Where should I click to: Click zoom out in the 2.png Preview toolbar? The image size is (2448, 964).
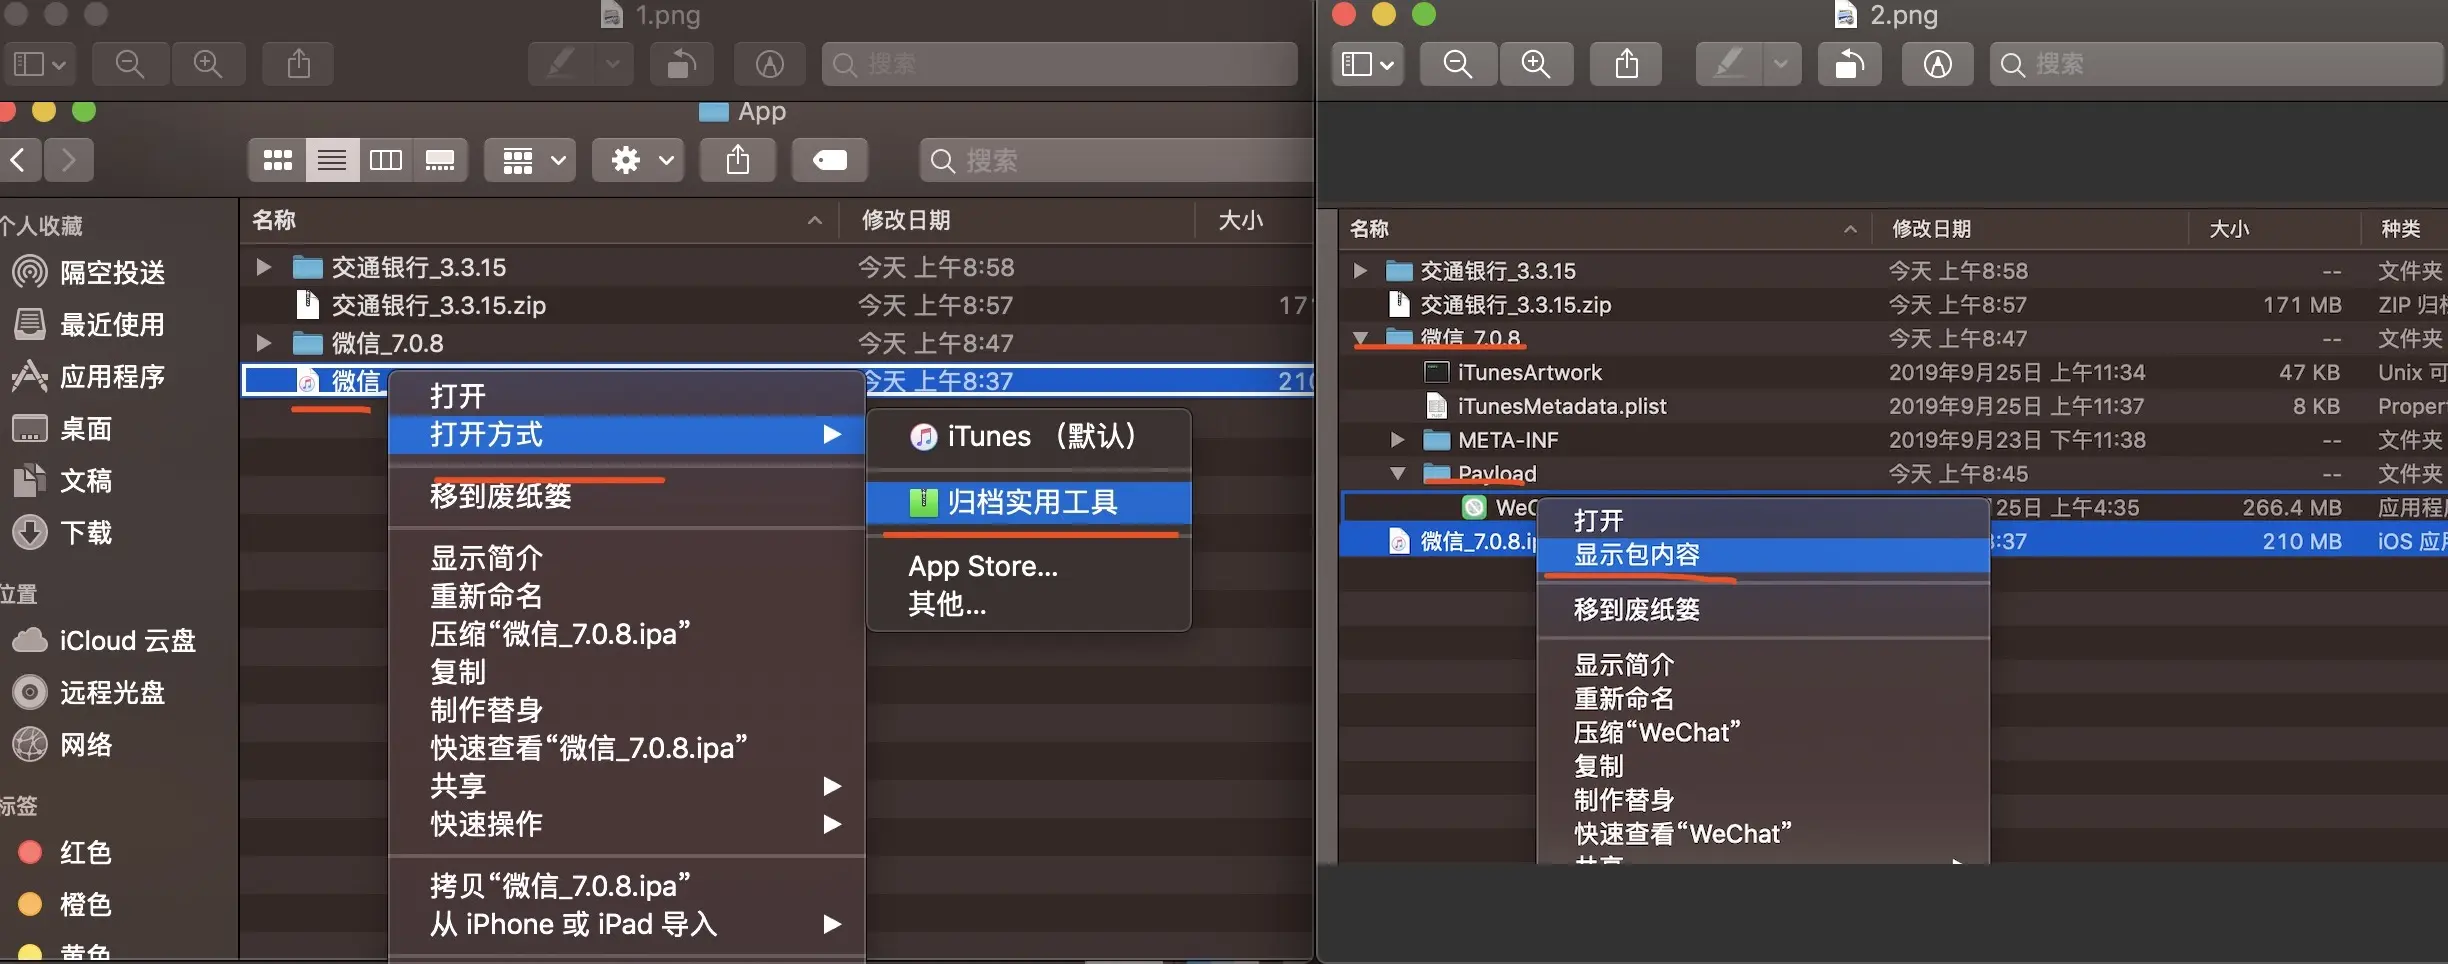1458,64
